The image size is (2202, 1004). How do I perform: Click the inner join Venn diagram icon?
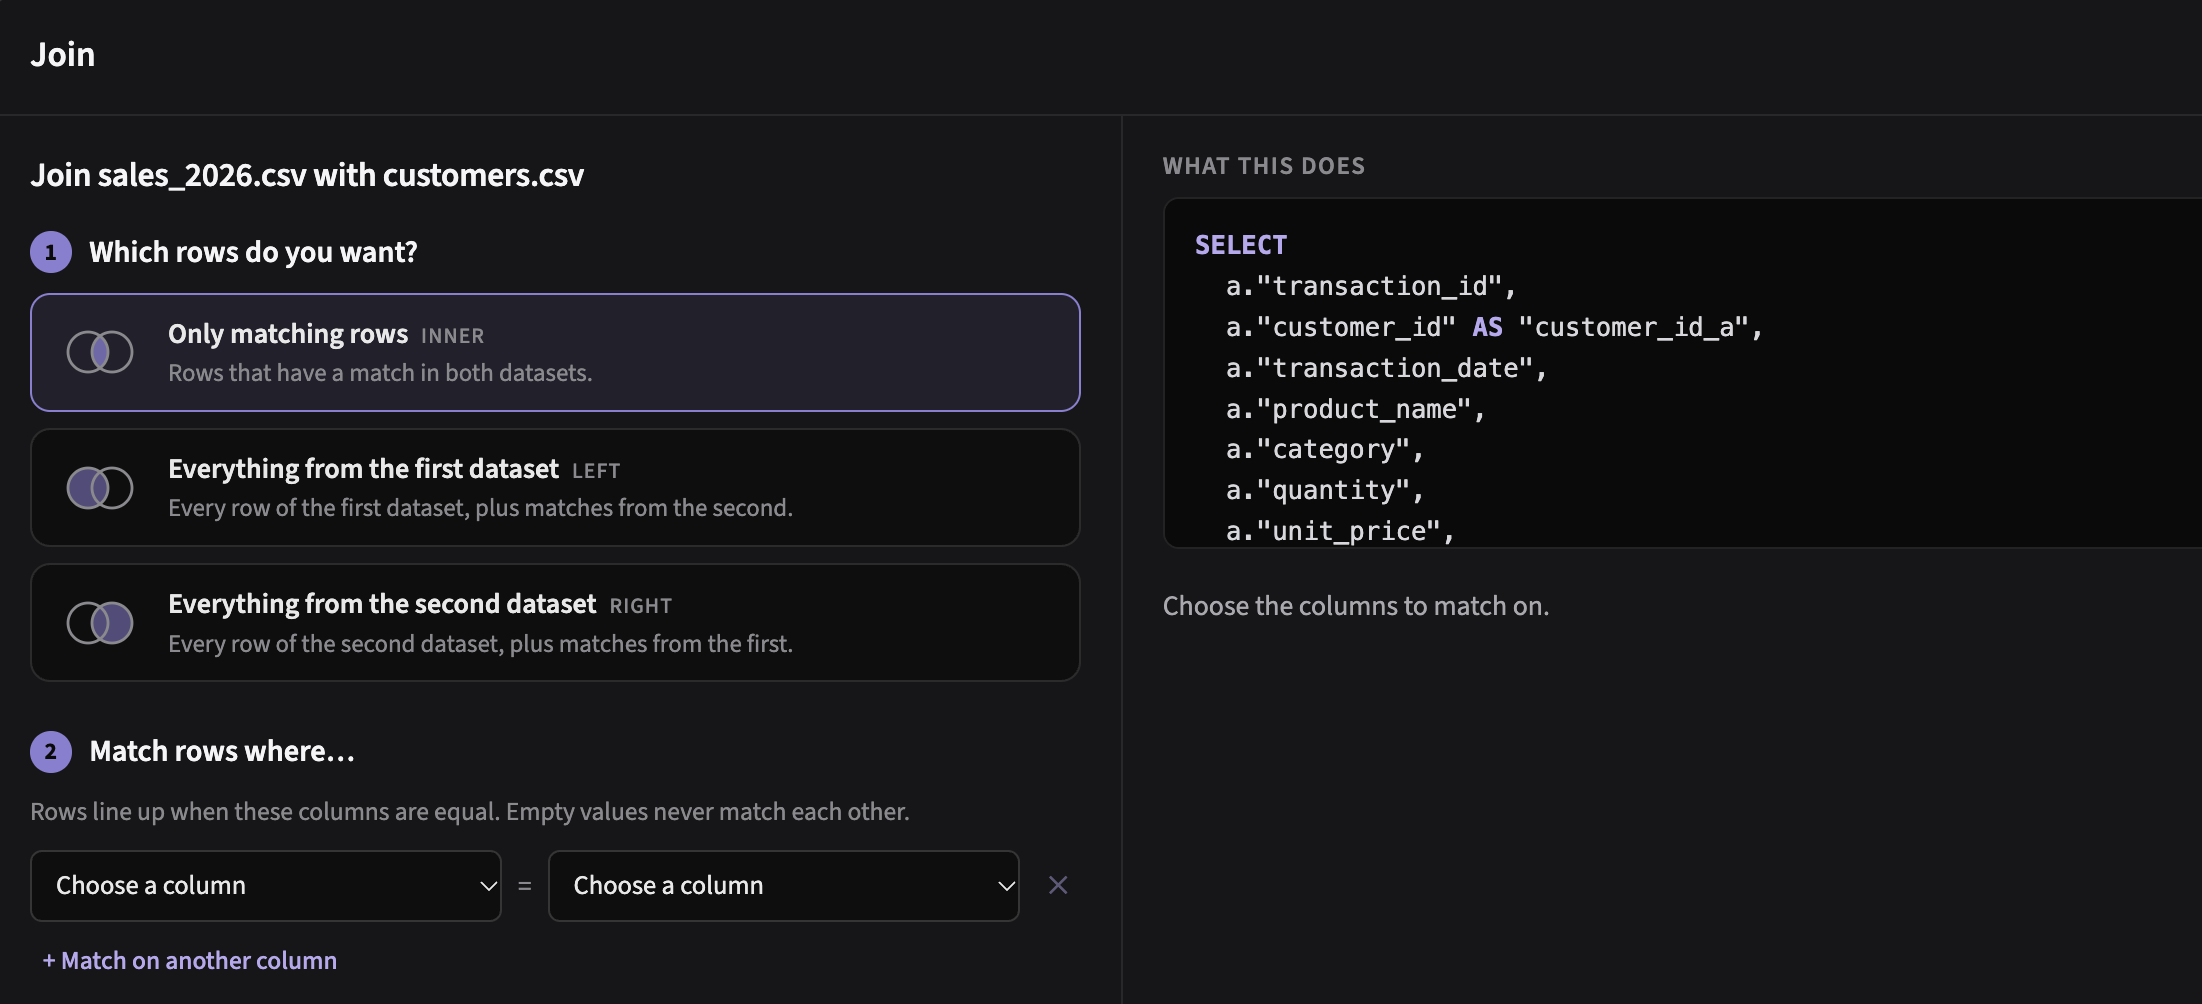(100, 352)
